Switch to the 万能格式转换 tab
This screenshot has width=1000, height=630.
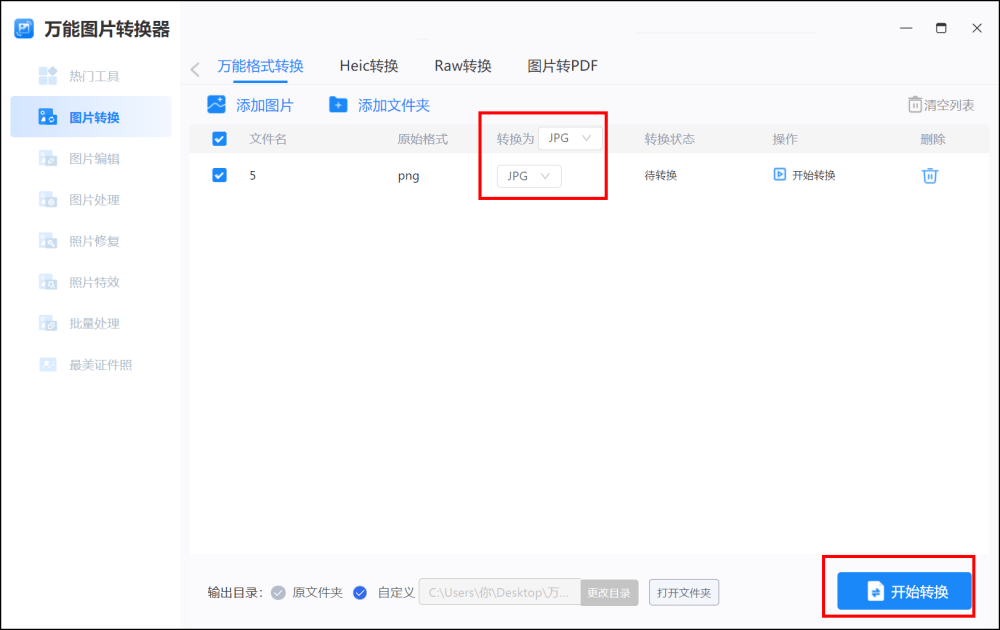pos(260,66)
